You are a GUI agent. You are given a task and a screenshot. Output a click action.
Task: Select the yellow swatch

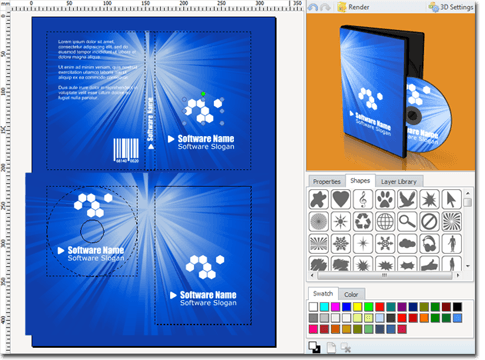pos(357,307)
